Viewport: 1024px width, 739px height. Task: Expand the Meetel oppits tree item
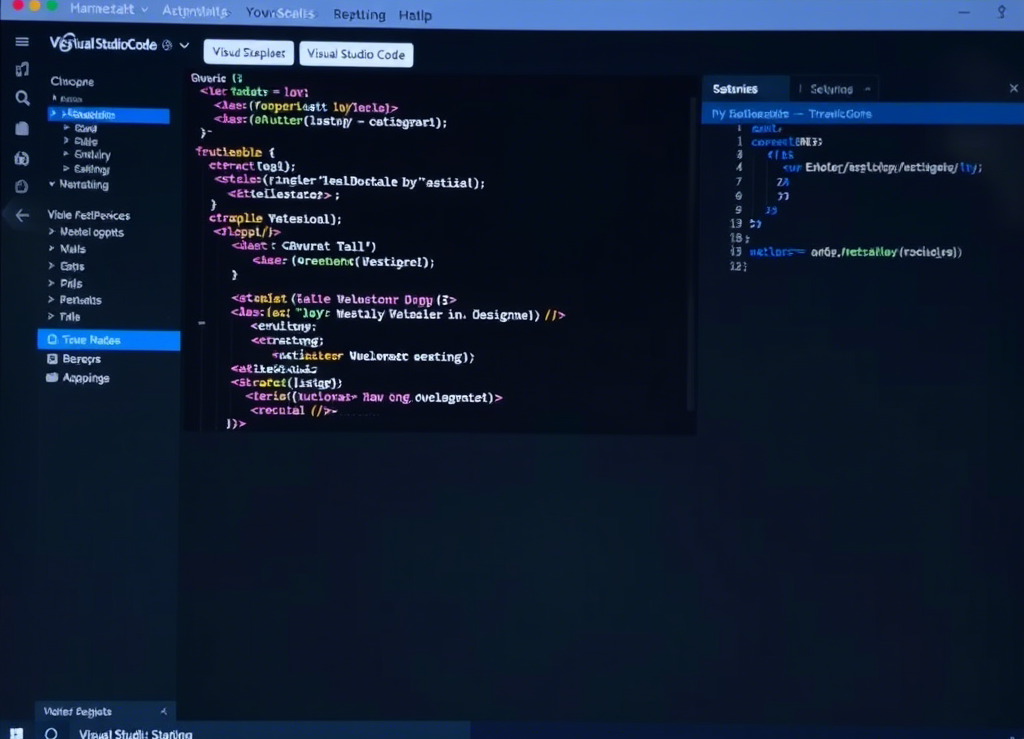[52, 232]
